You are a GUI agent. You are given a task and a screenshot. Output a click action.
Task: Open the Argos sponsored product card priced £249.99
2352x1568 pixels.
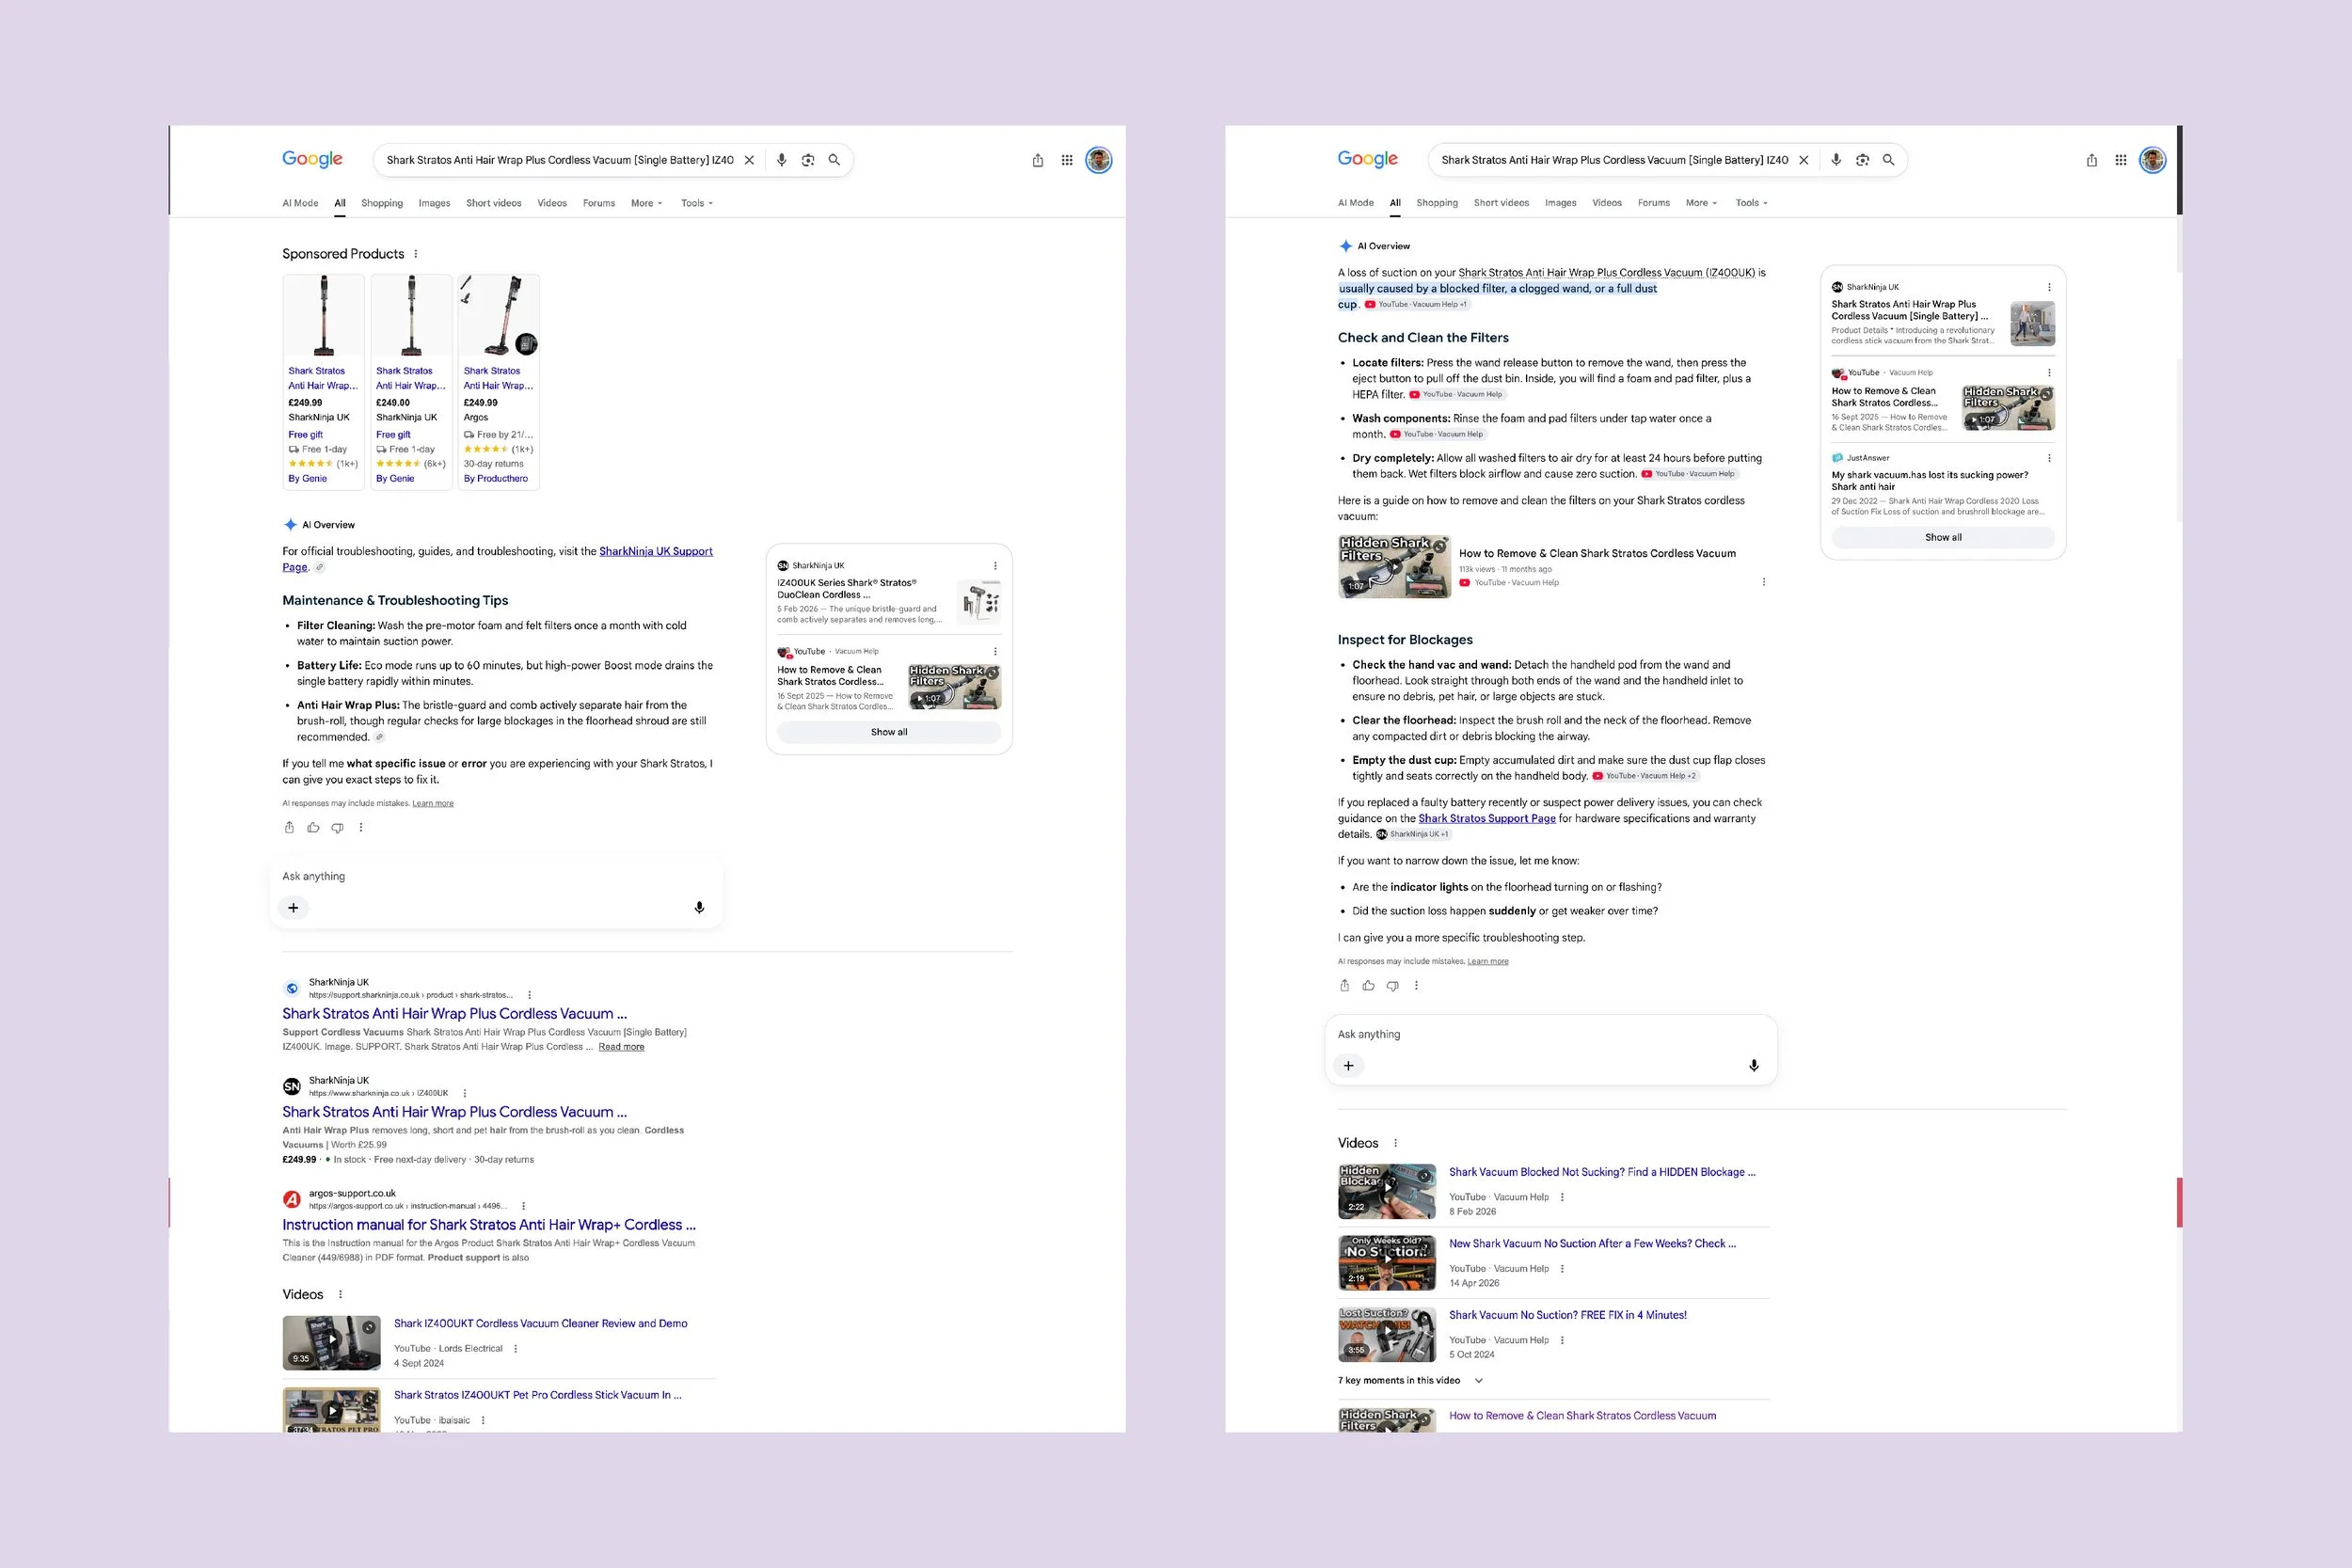point(499,382)
